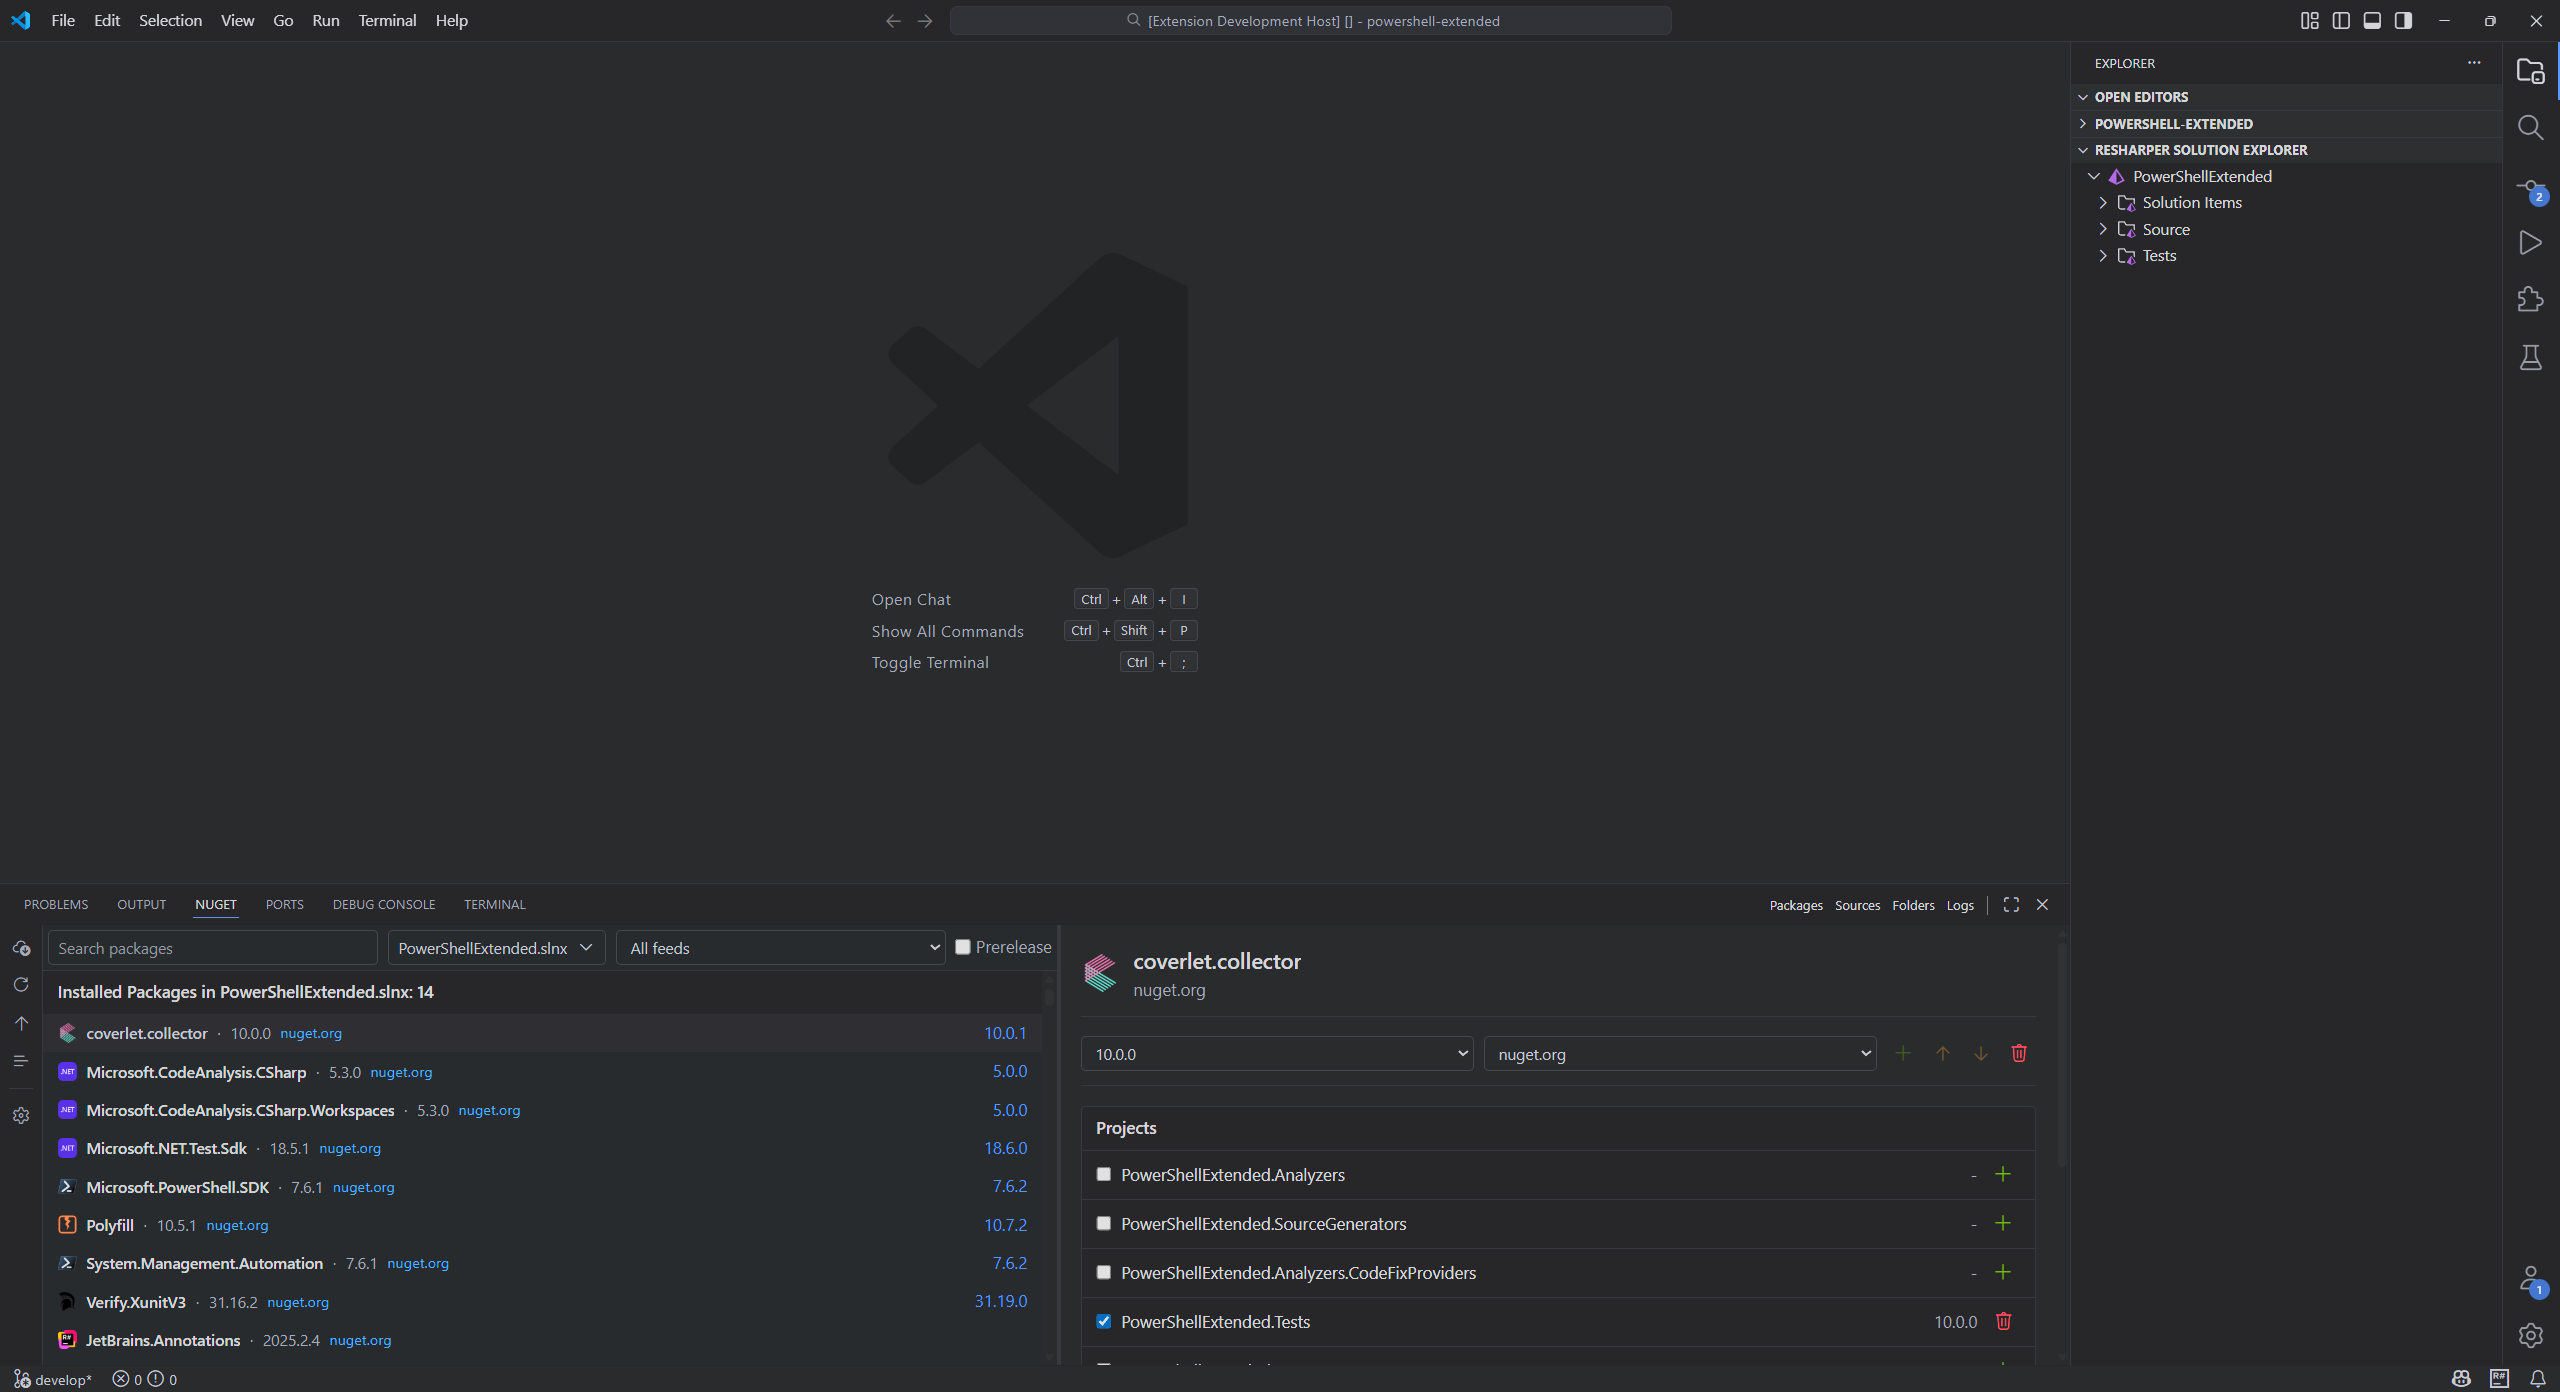
Task: Click the command center search box
Action: [1311, 21]
